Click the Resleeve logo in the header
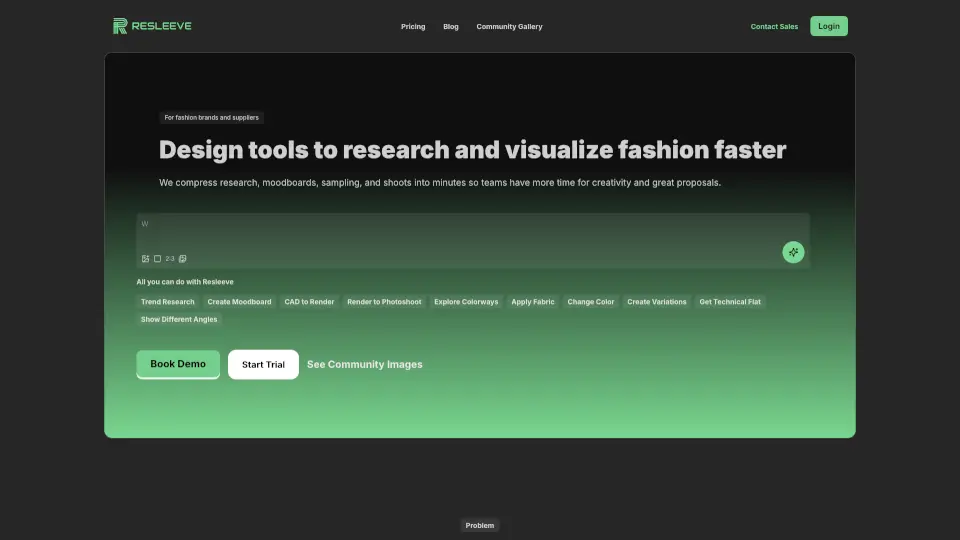Viewport: 960px width, 540px height. click(152, 26)
